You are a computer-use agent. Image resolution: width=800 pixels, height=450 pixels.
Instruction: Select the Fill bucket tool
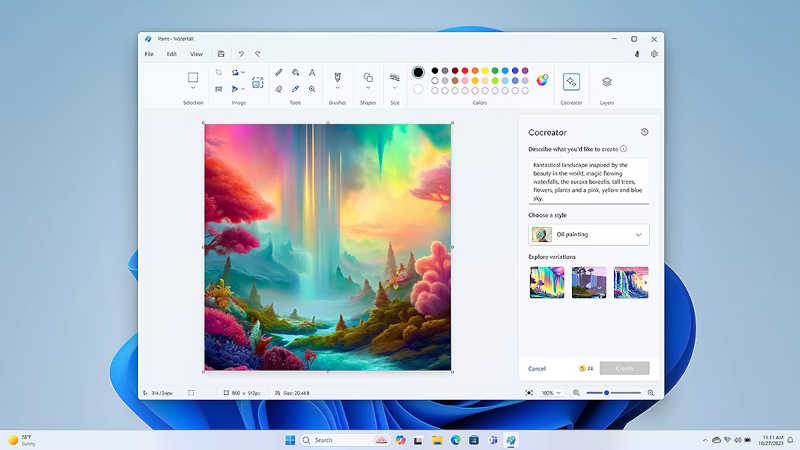tap(295, 72)
